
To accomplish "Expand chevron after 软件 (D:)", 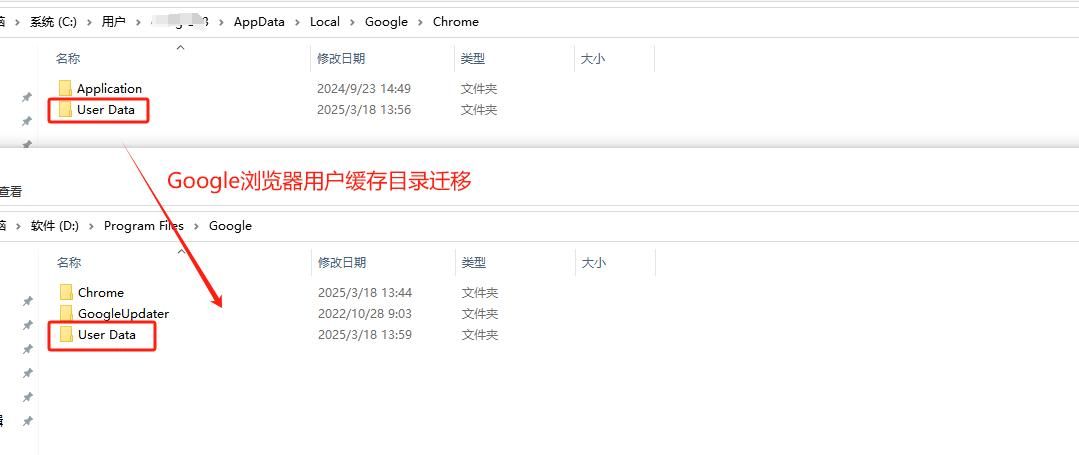I will 92,226.
